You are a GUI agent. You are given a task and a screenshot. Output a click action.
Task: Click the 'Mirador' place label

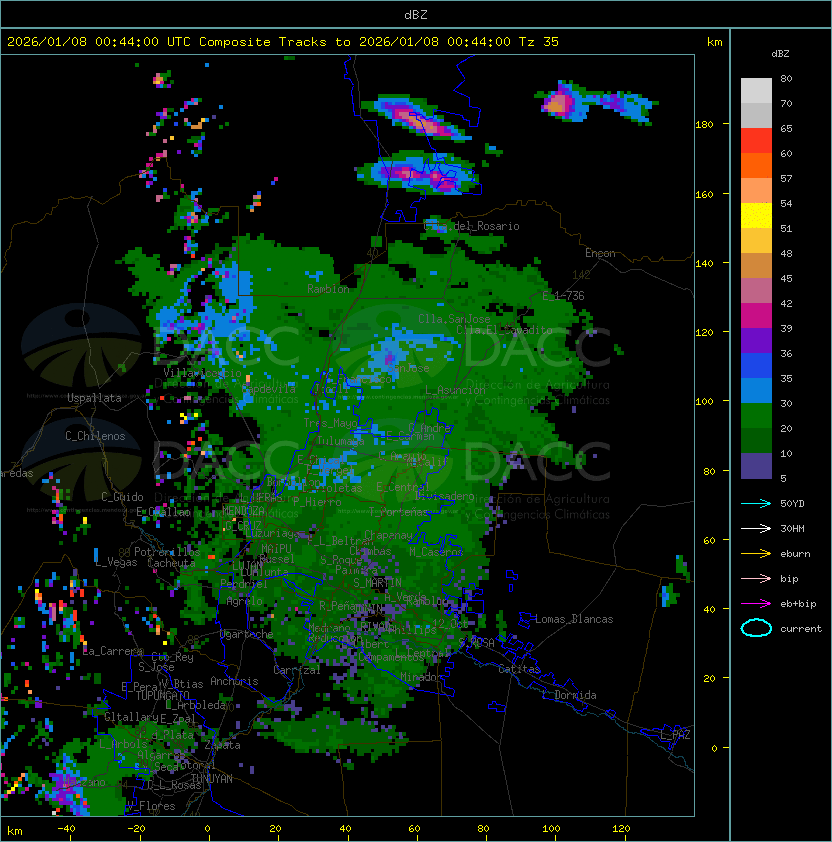click(421, 677)
